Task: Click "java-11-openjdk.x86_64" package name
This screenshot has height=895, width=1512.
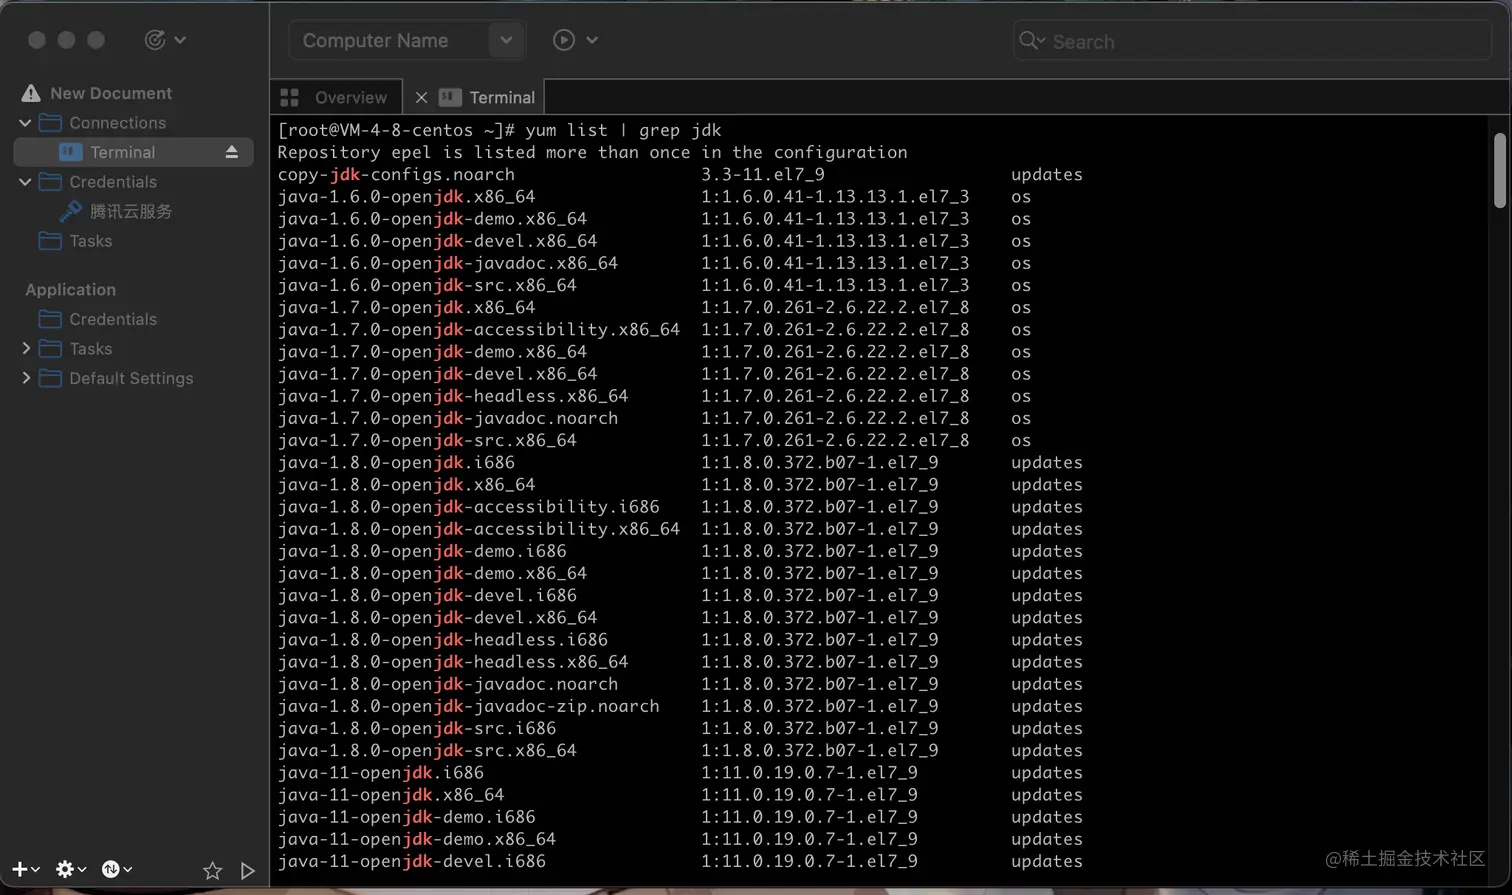Action: click(391, 795)
